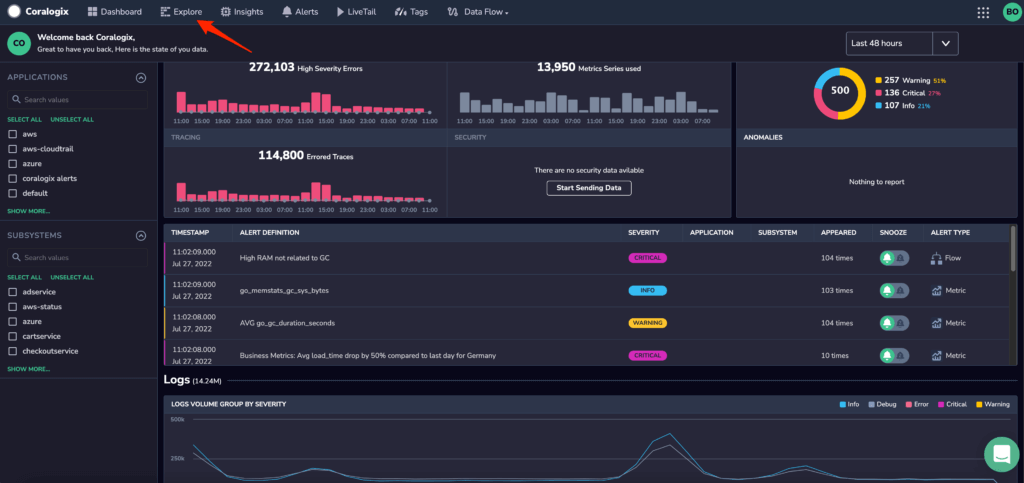Expand the Data Flow dropdown menu

[477, 12]
